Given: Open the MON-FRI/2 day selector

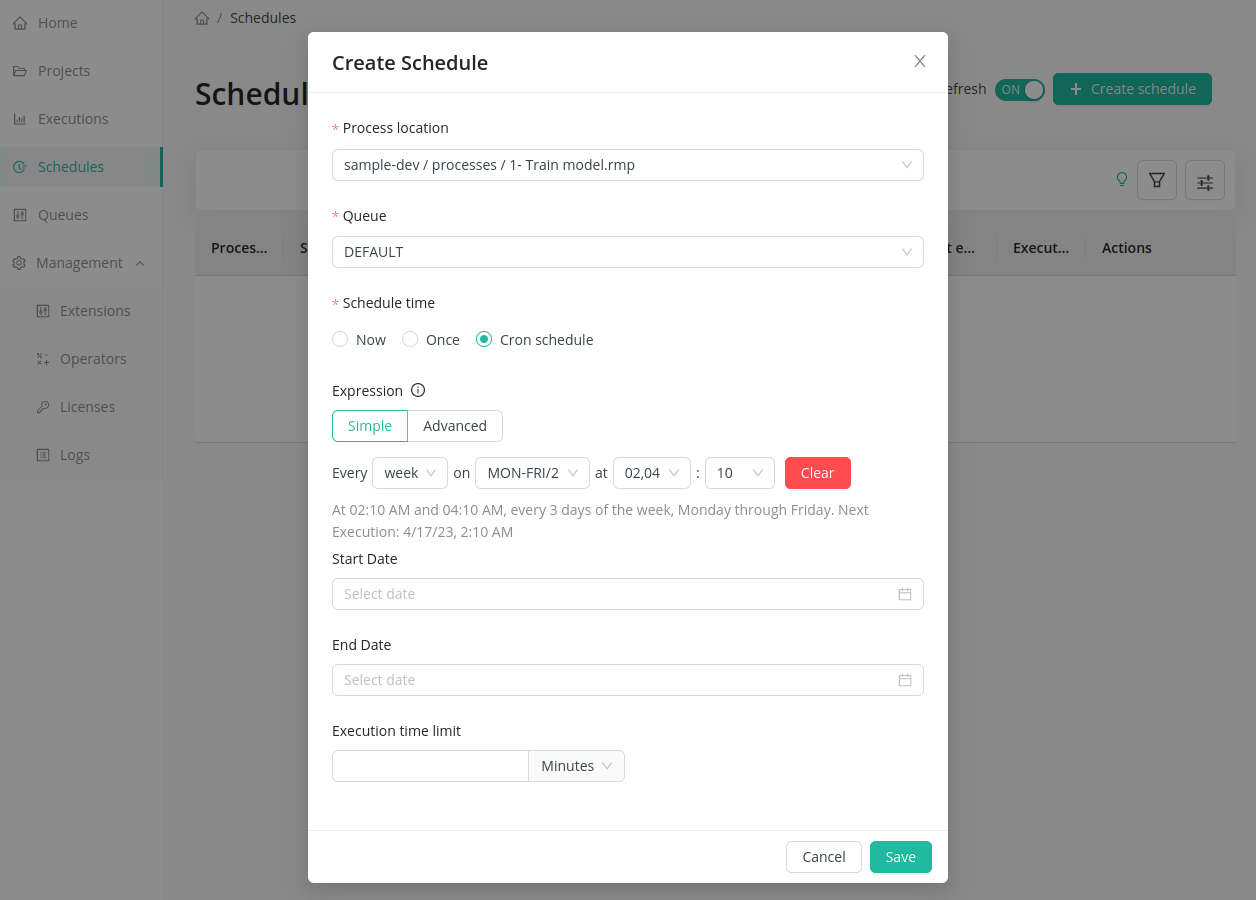Looking at the screenshot, I should click(532, 473).
